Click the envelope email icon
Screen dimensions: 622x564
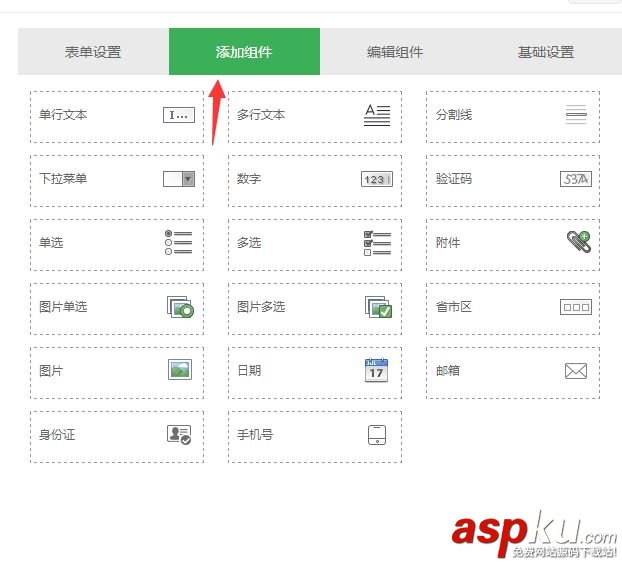tap(576, 371)
